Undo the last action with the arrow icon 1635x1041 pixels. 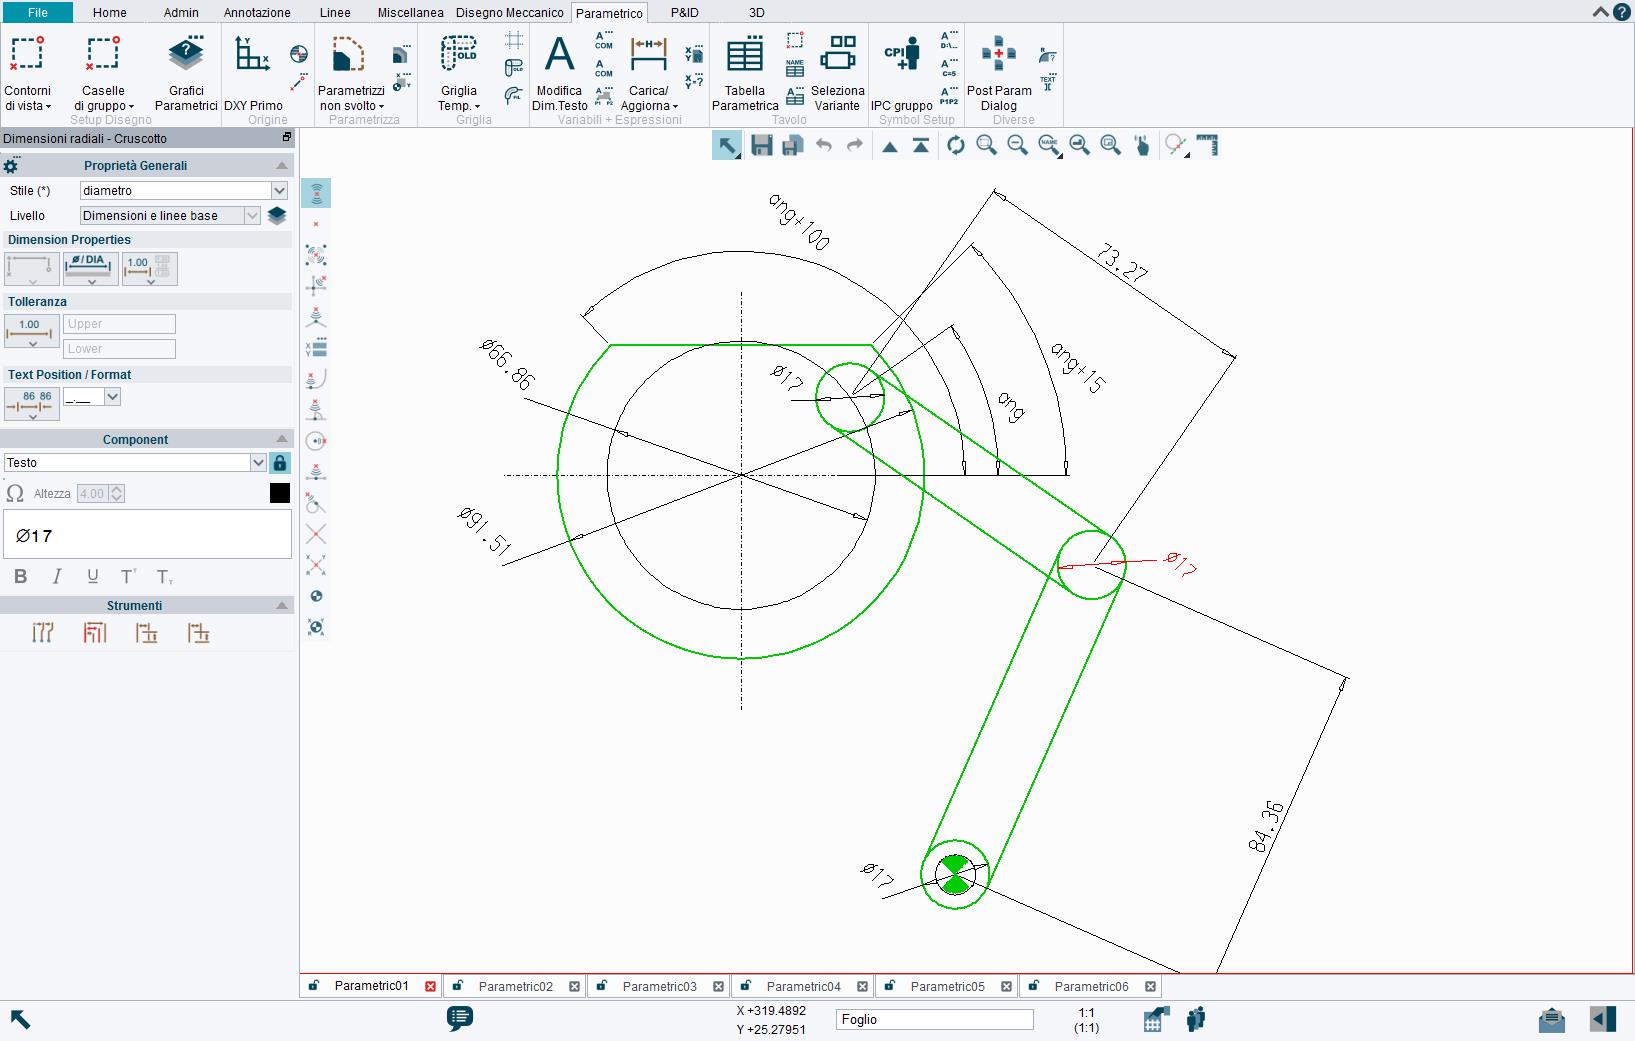point(823,145)
